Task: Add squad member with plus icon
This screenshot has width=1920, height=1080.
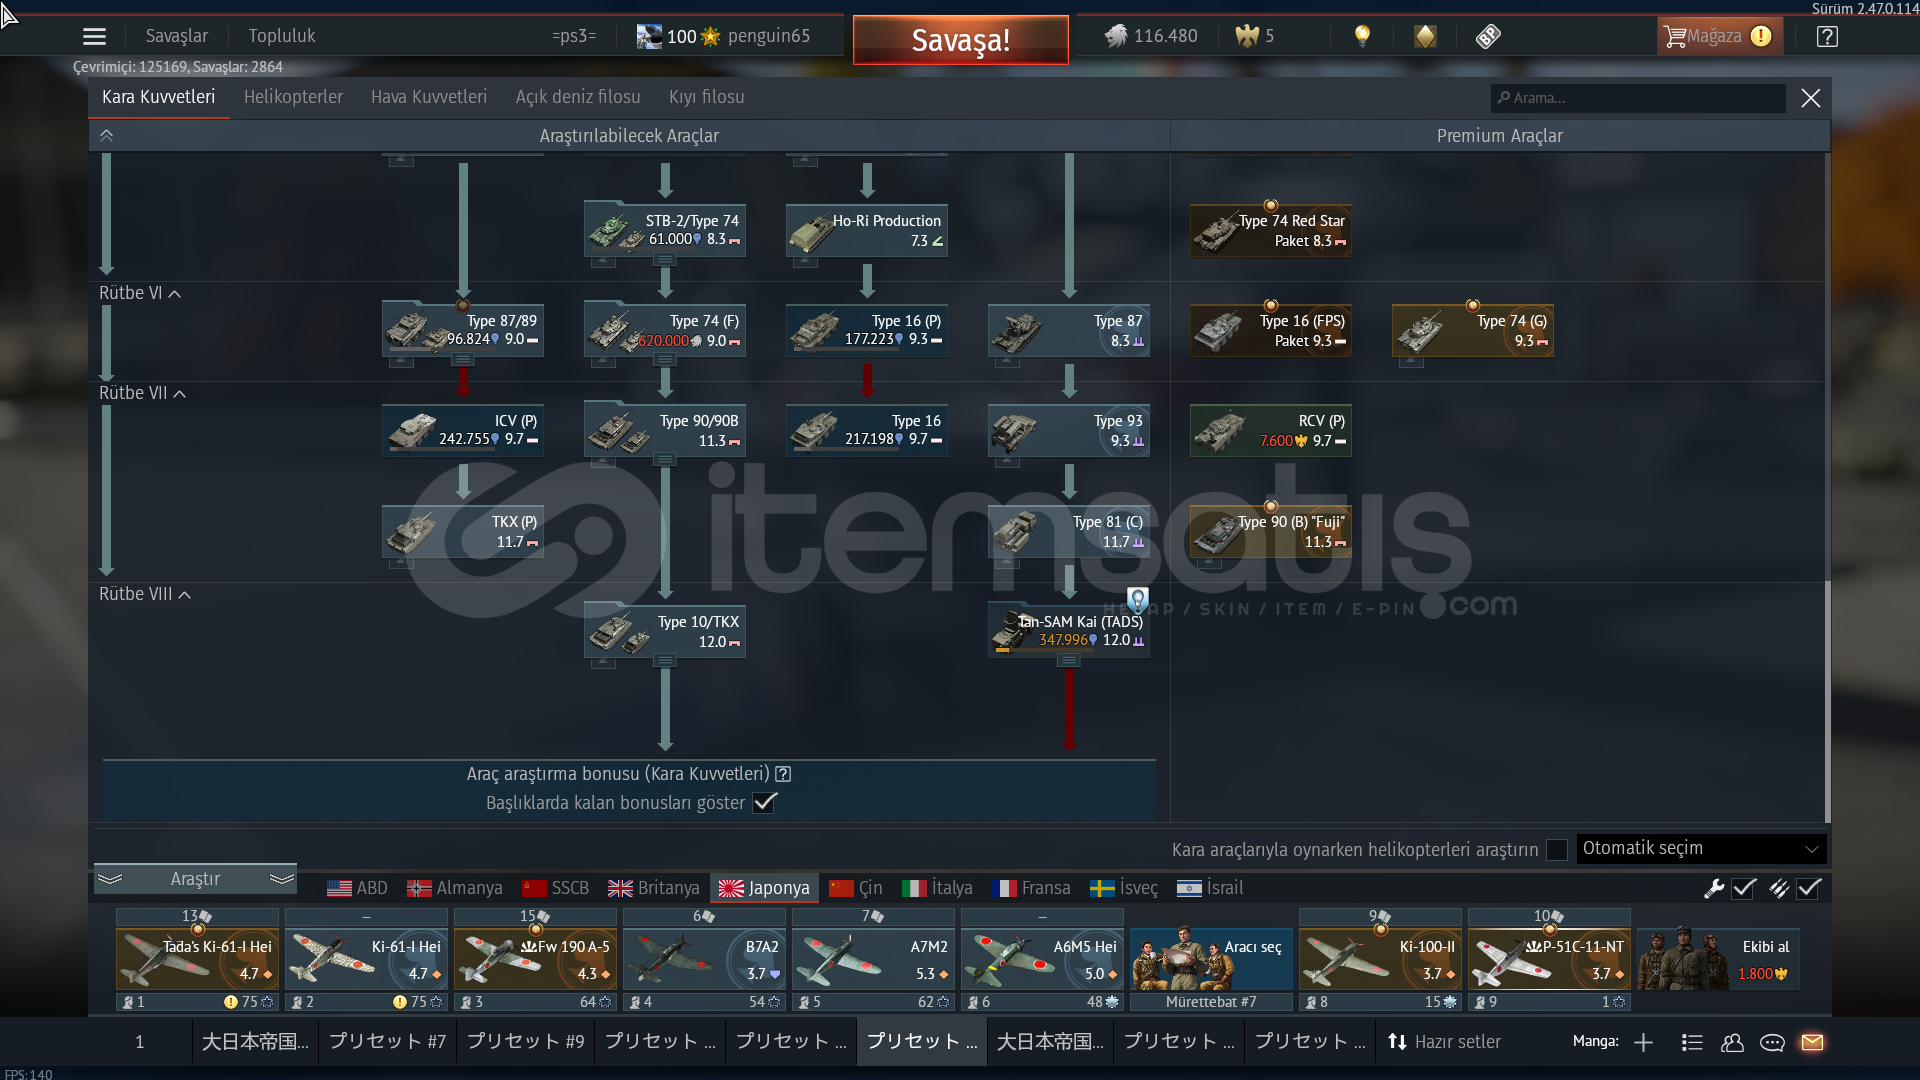Action: (1643, 1042)
